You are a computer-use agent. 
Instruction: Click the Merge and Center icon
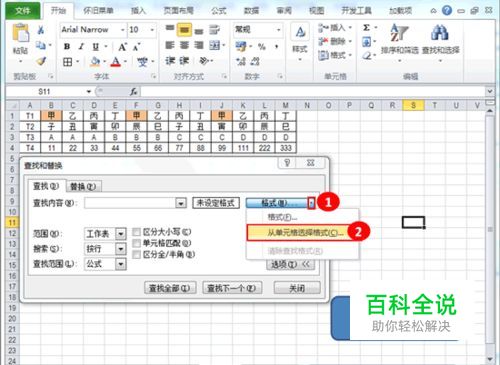[x=215, y=45]
